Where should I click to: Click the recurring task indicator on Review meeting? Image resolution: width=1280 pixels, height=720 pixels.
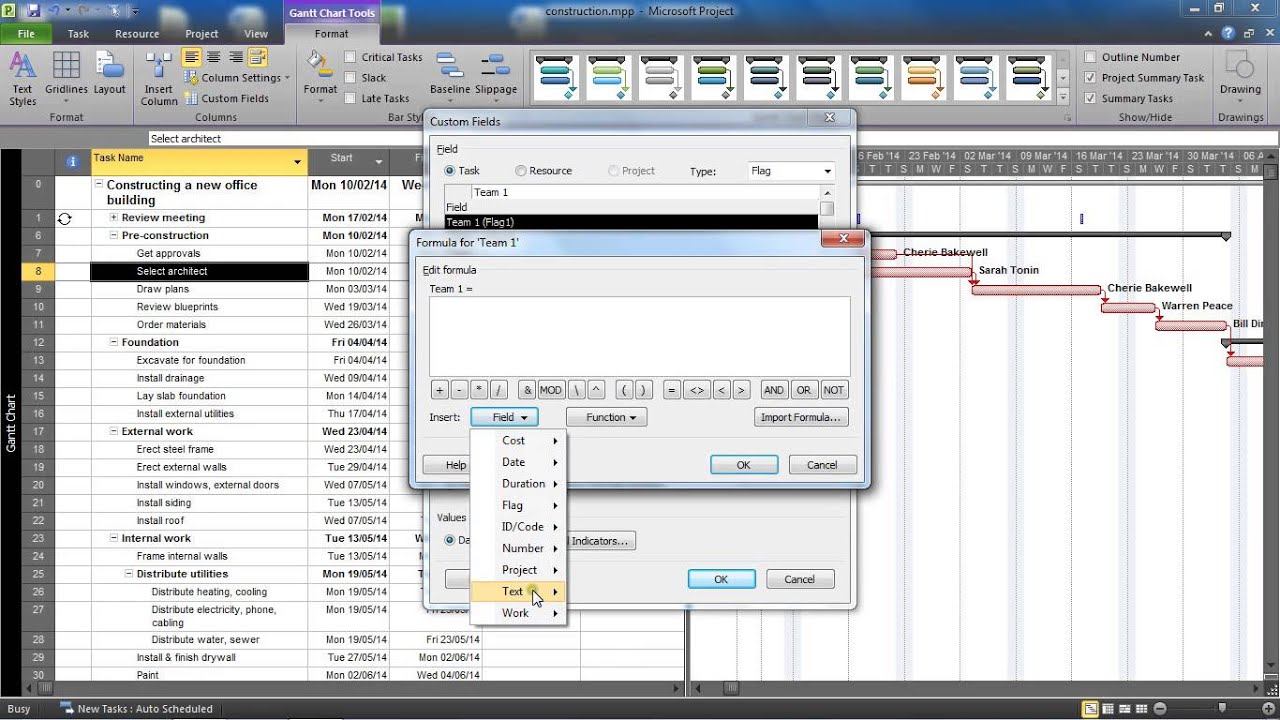pos(65,218)
